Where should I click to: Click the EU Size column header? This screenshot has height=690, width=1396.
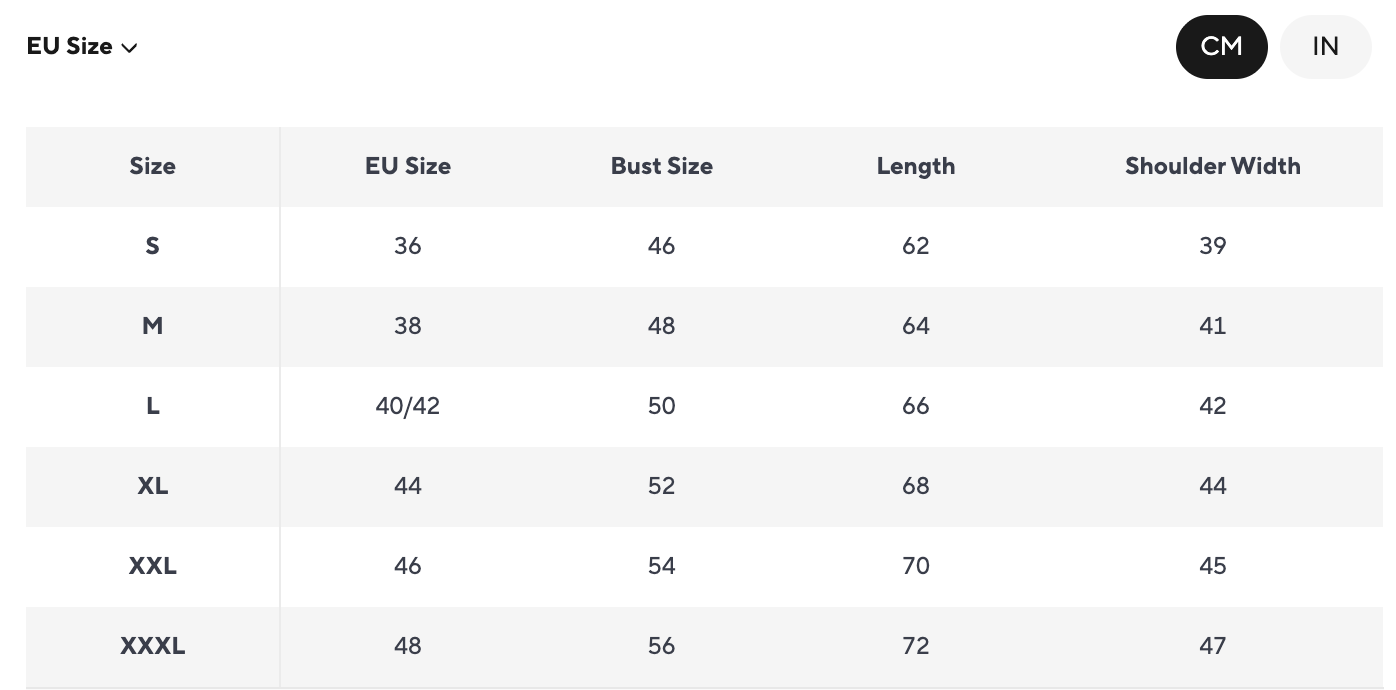click(408, 166)
